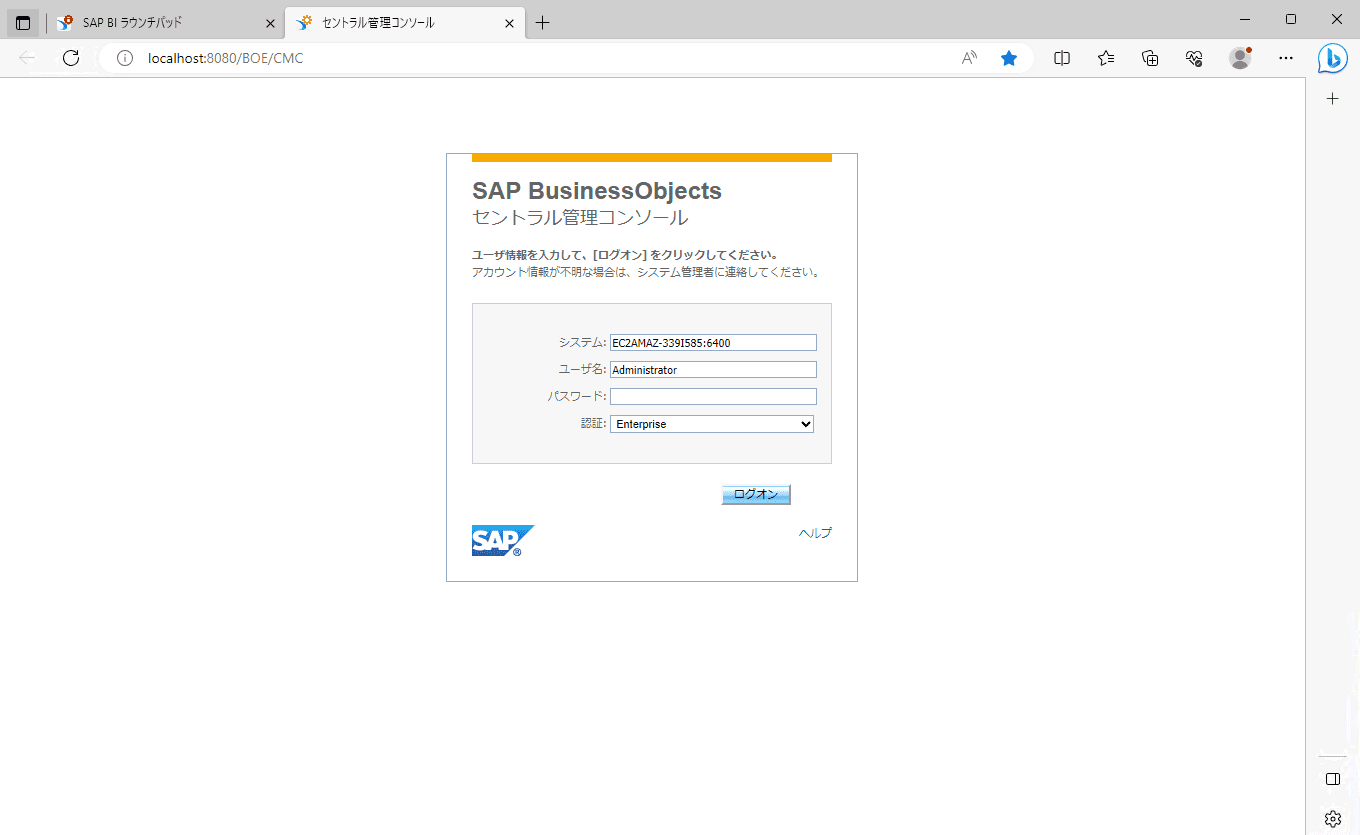Click the パスワード input field
Viewport: 1360px width, 835px height.
click(x=713, y=397)
